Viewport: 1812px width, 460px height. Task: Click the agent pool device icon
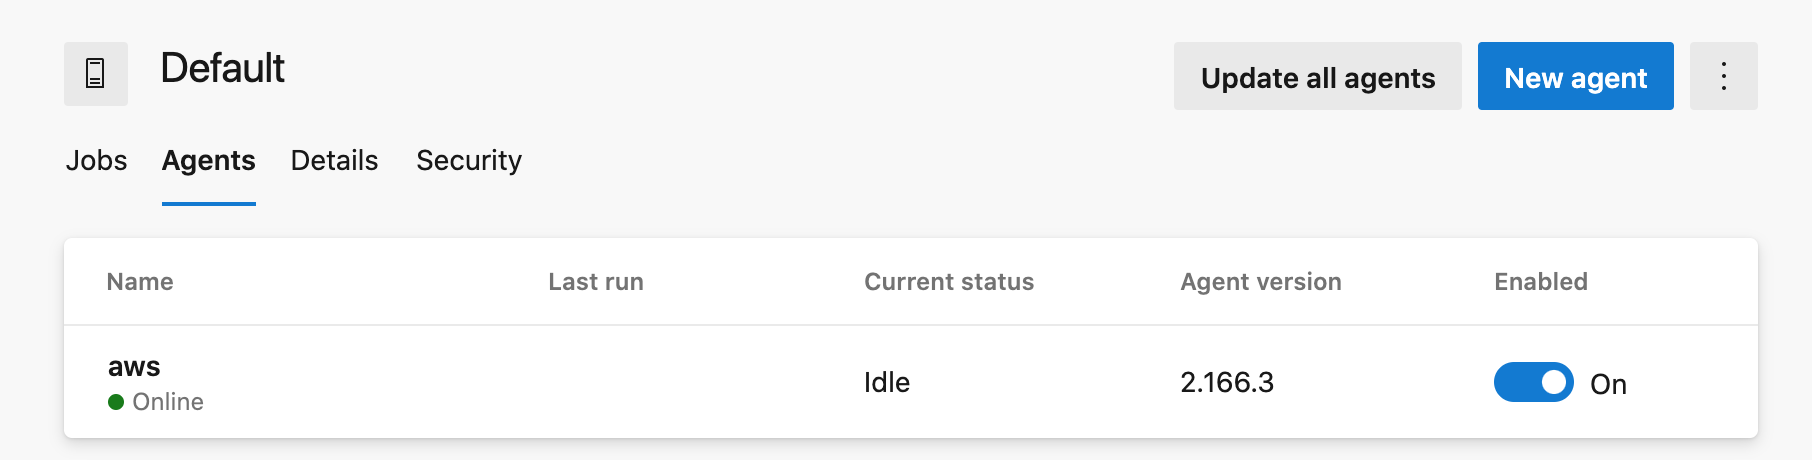click(95, 74)
